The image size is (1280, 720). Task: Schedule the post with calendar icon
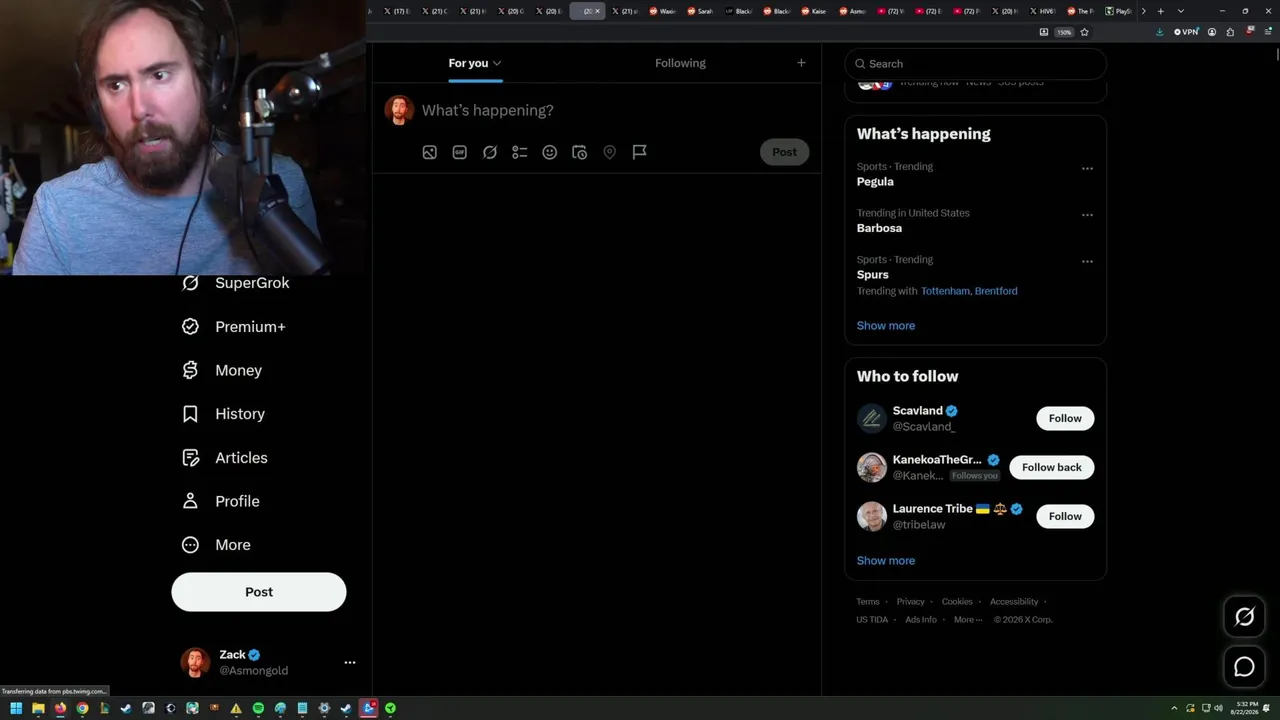[580, 152]
